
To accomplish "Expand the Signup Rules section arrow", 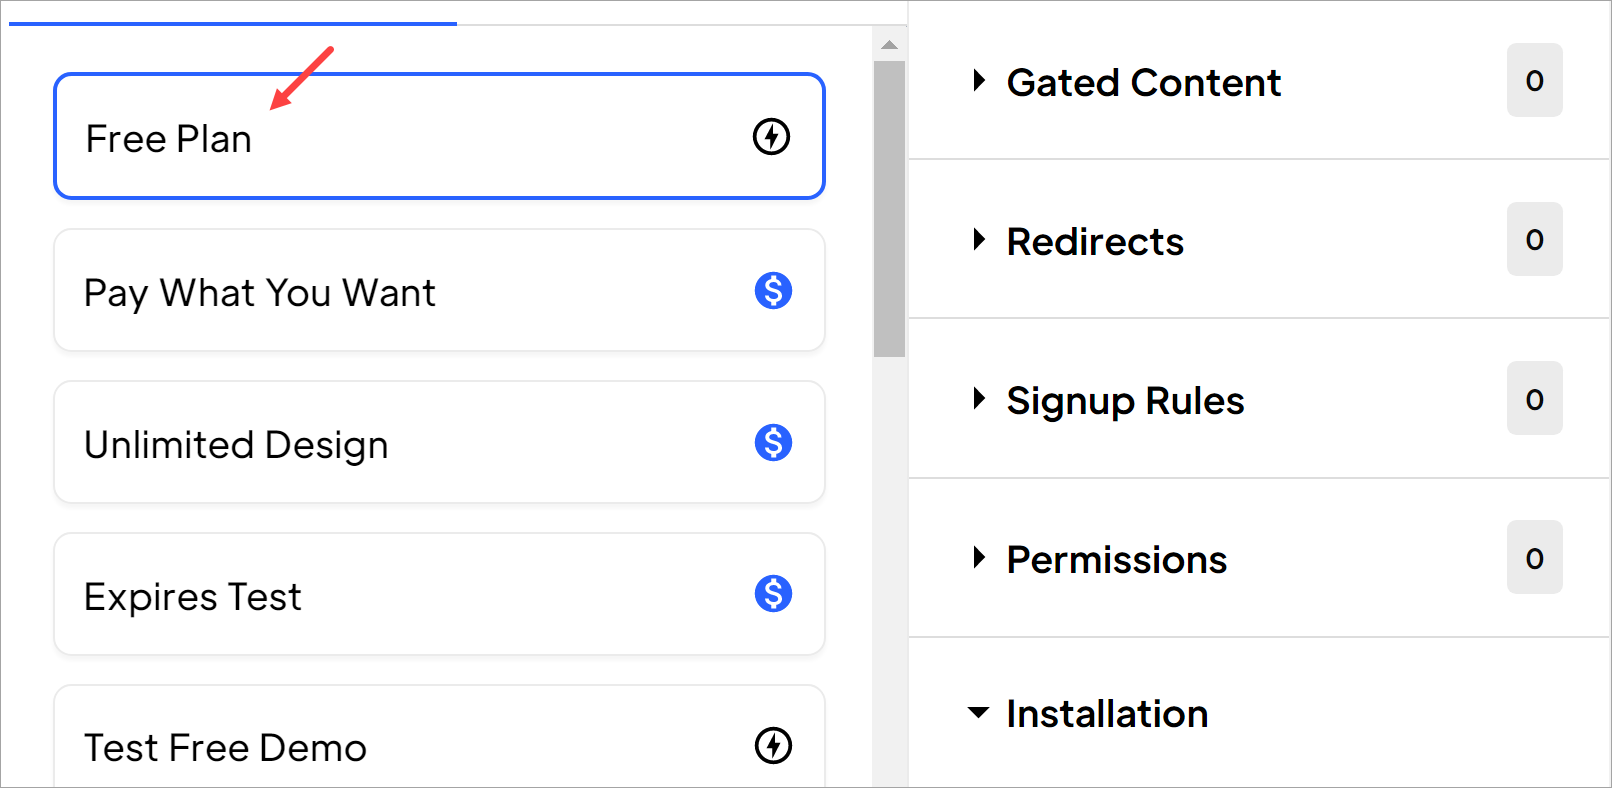I will tap(979, 399).
